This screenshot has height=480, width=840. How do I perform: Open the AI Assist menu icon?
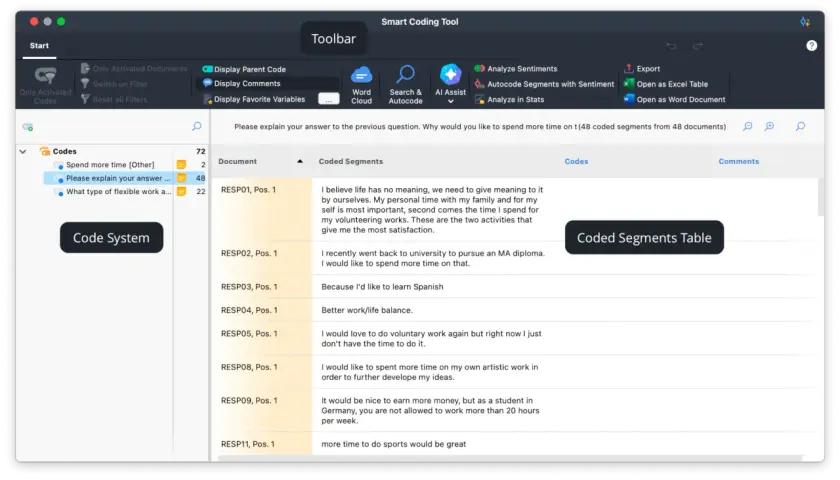tap(451, 74)
